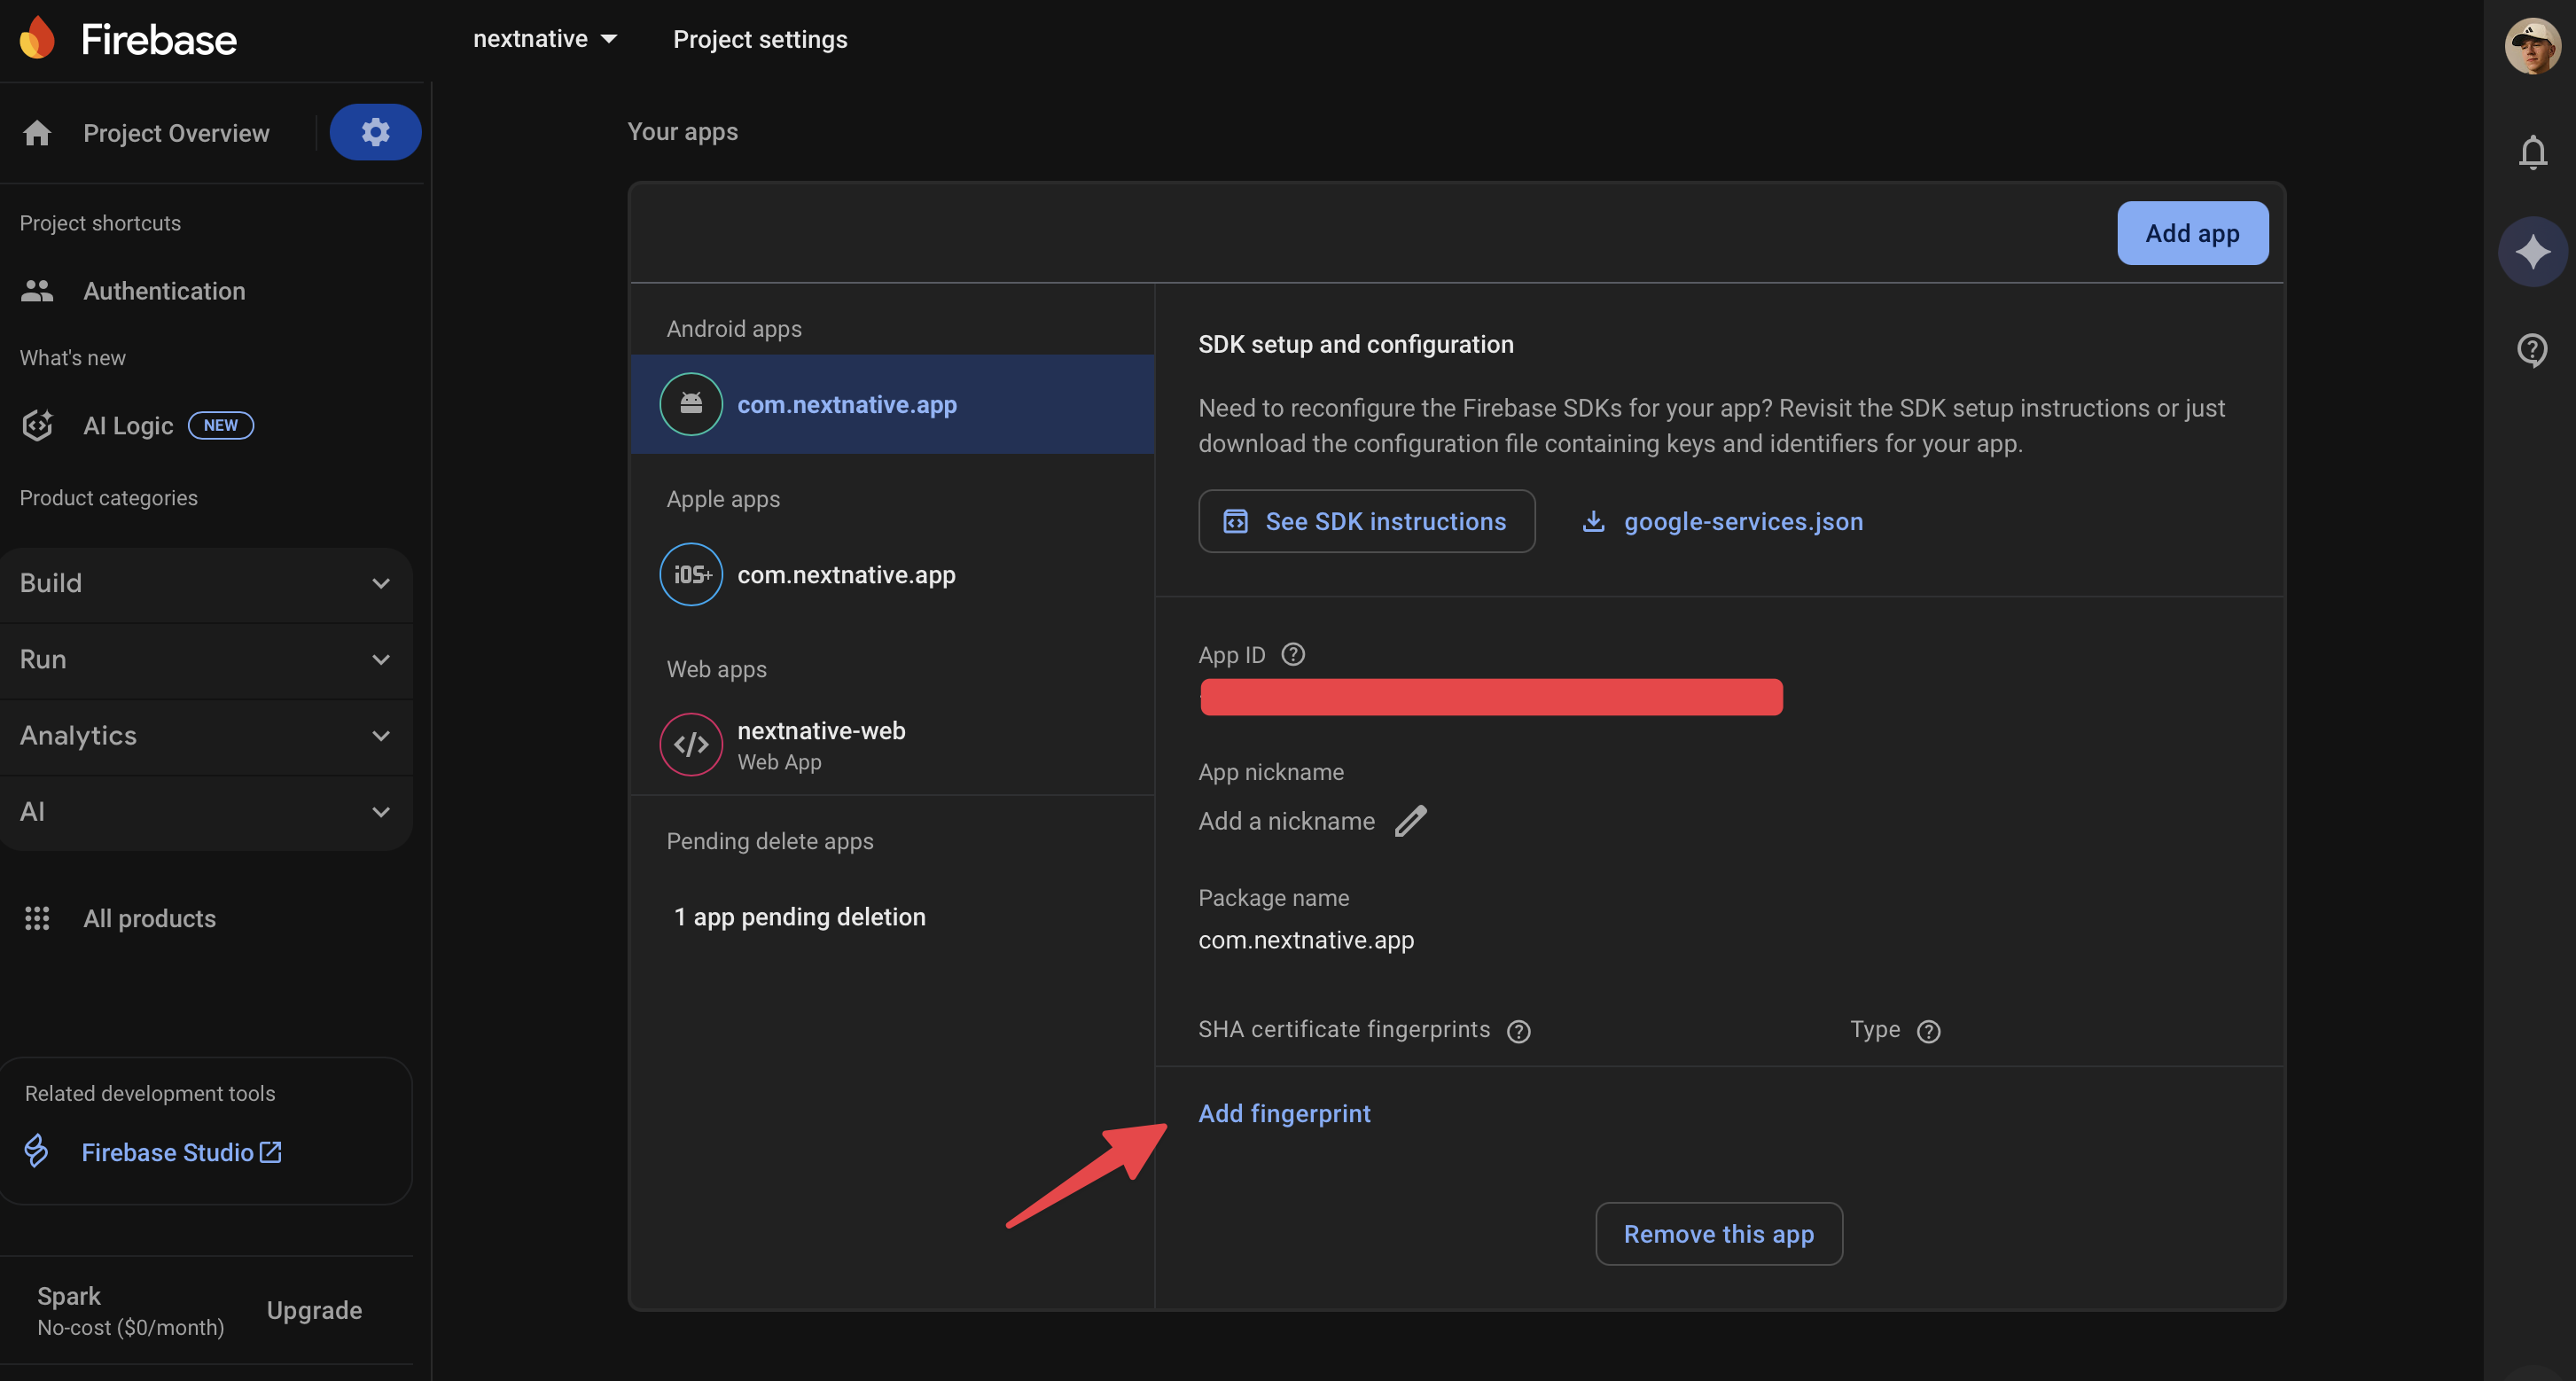2576x1381 pixels.
Task: Open Authentication in sidebar
Action: point(163,291)
